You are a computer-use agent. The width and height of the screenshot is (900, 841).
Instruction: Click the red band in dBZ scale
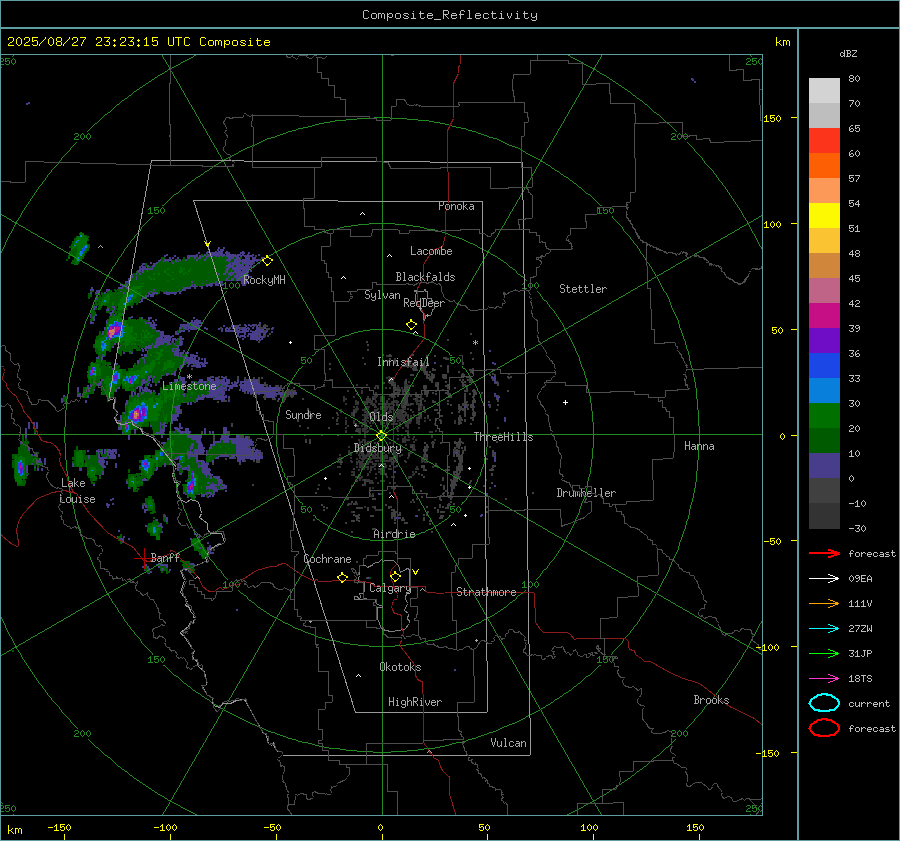pos(824,141)
